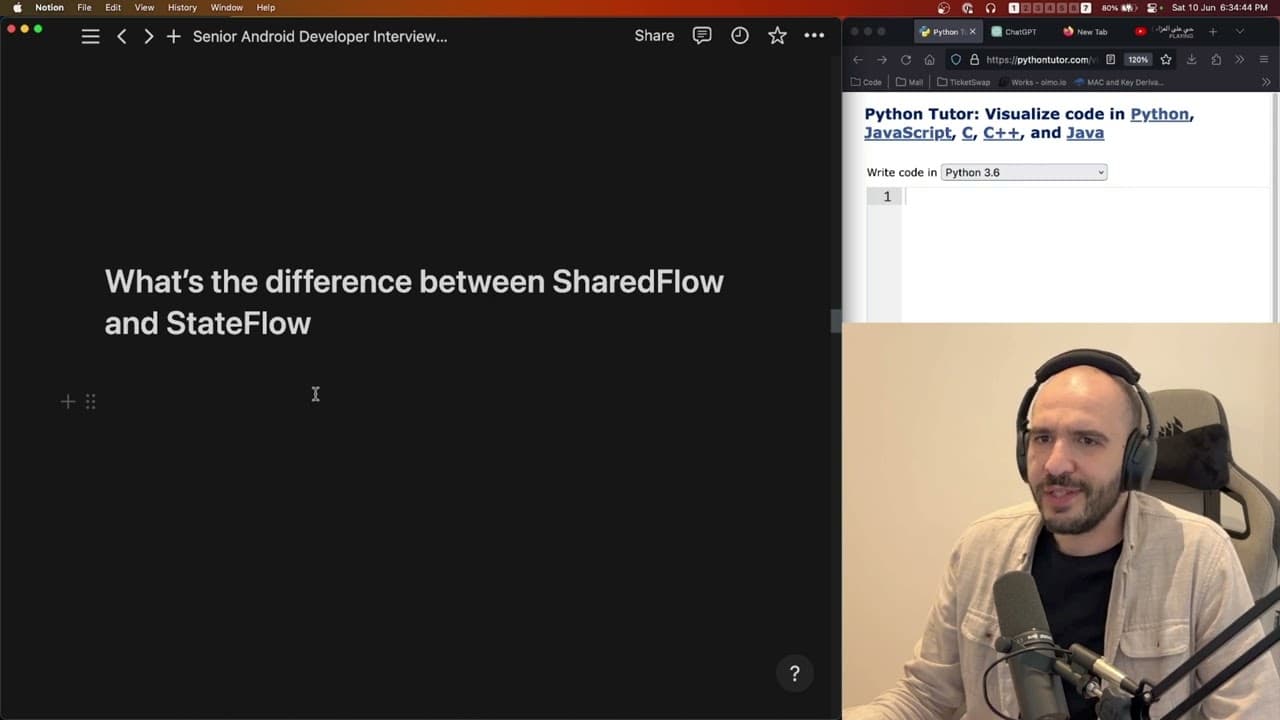Follow the JavaScript link on Python Tutor

tap(908, 132)
